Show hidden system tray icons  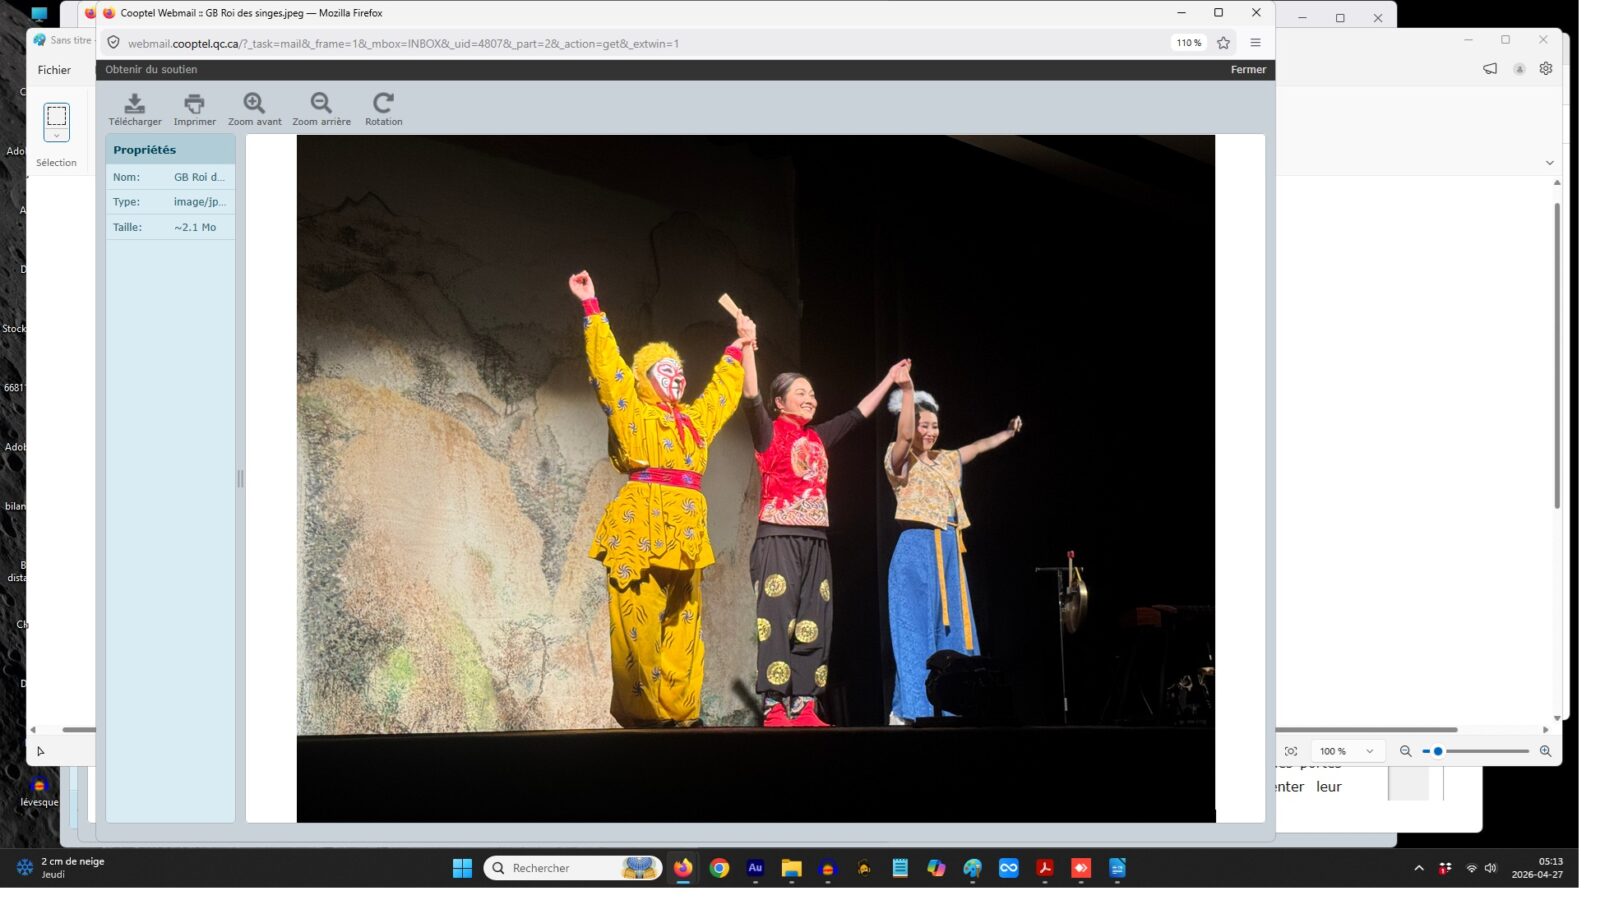(x=1418, y=868)
